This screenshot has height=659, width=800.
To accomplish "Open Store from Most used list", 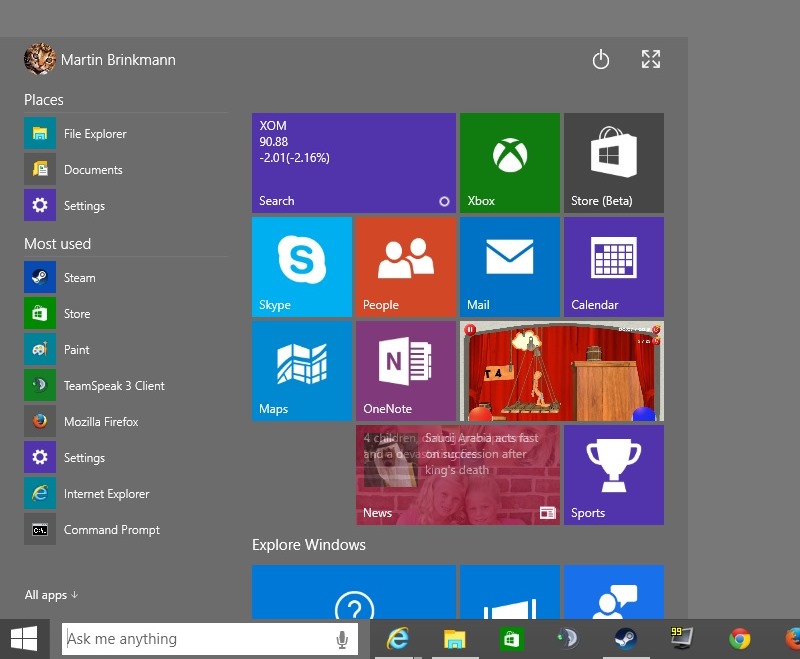I will 126,314.
